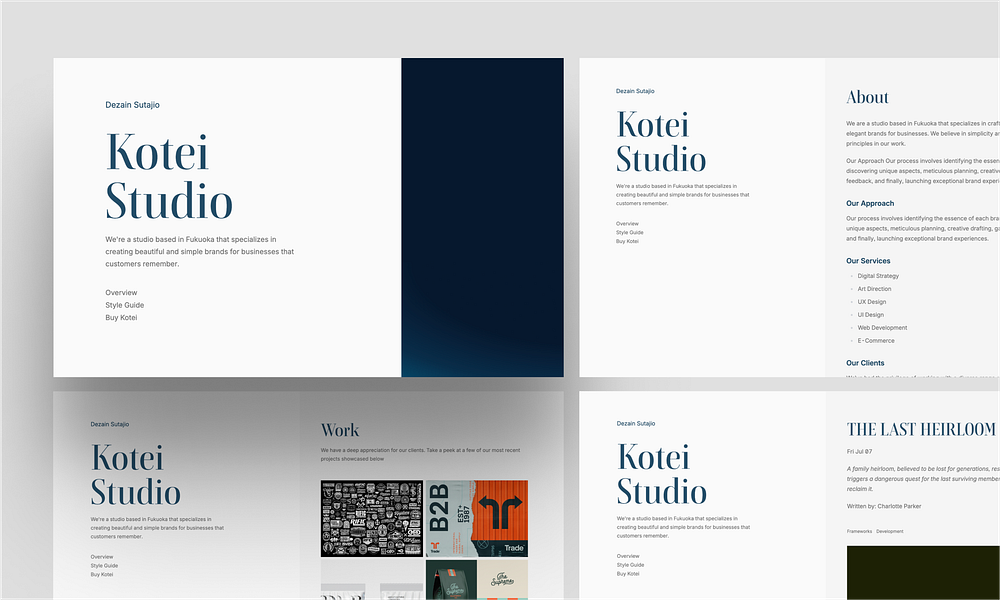Click Overview in the Last Heirloom page mockup
The image size is (1000, 600).
tap(628, 556)
